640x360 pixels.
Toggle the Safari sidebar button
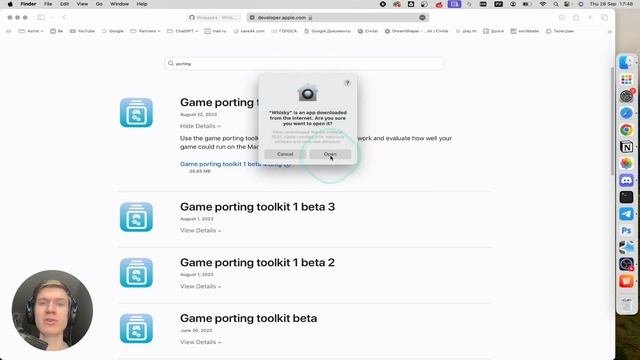click(x=41, y=18)
